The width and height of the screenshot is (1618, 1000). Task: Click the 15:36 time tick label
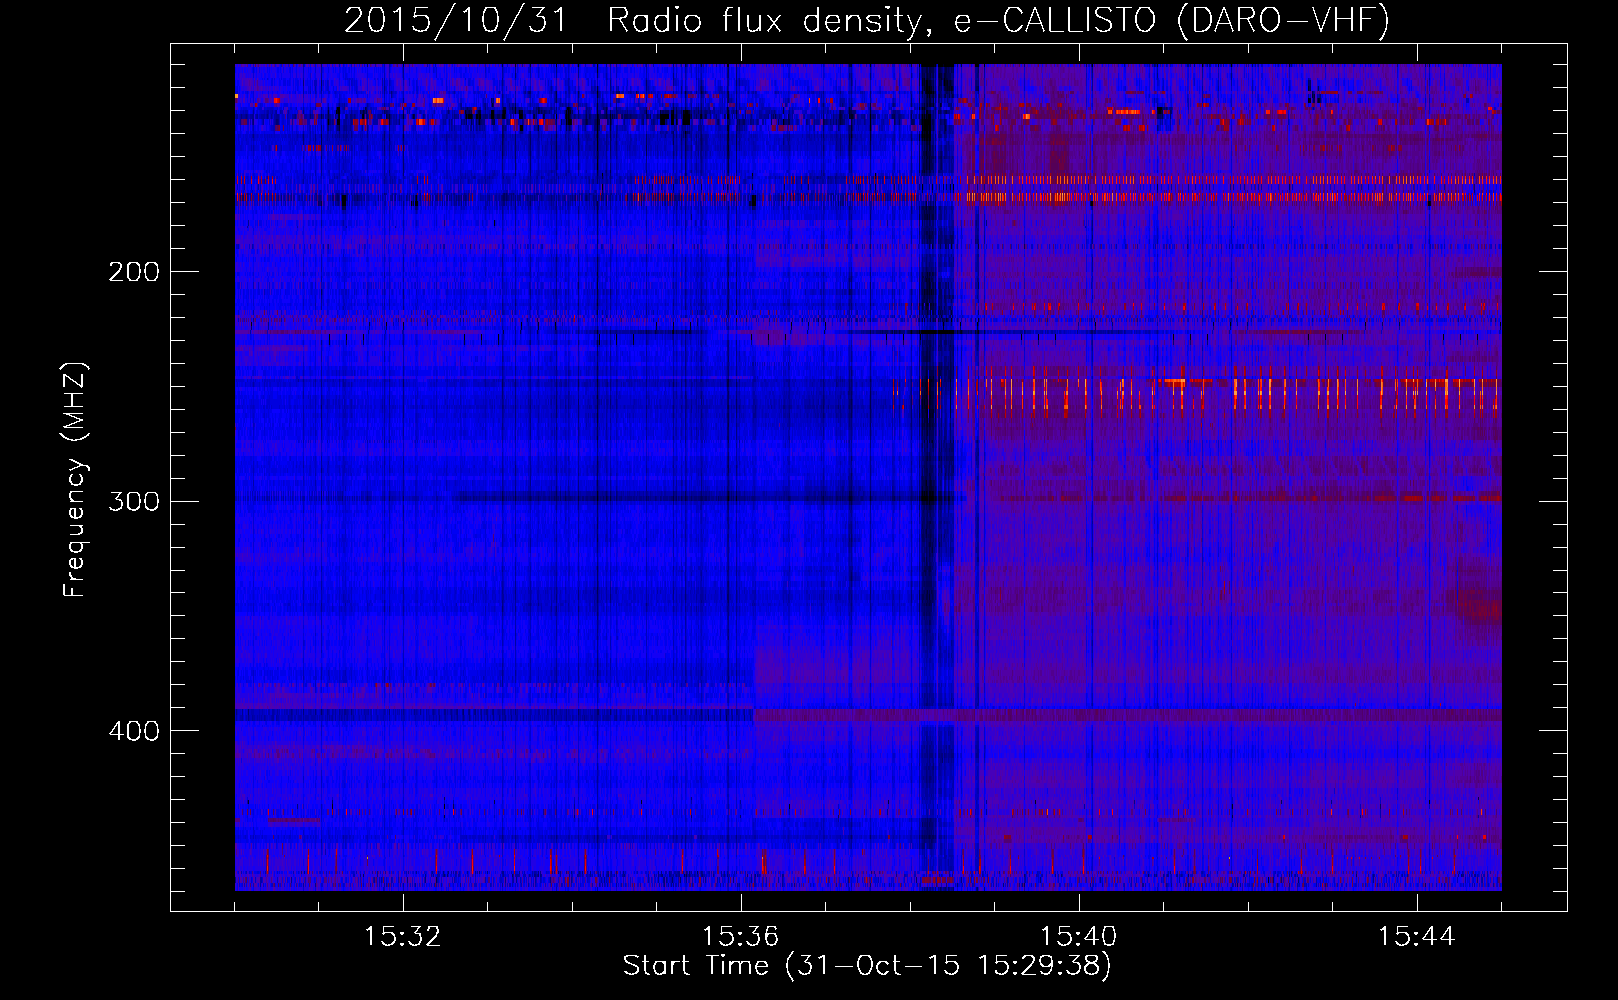click(x=740, y=937)
